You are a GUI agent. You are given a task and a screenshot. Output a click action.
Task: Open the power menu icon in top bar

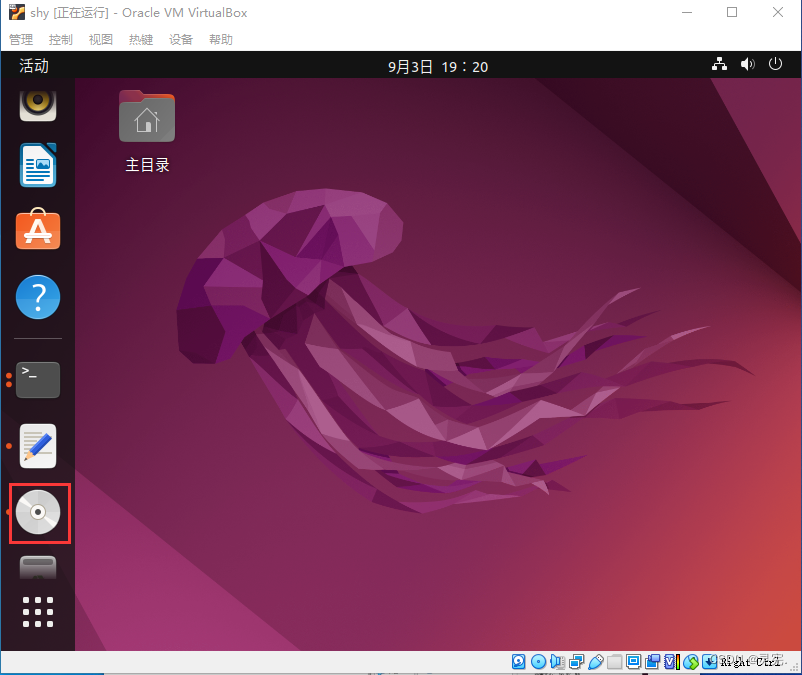click(775, 64)
